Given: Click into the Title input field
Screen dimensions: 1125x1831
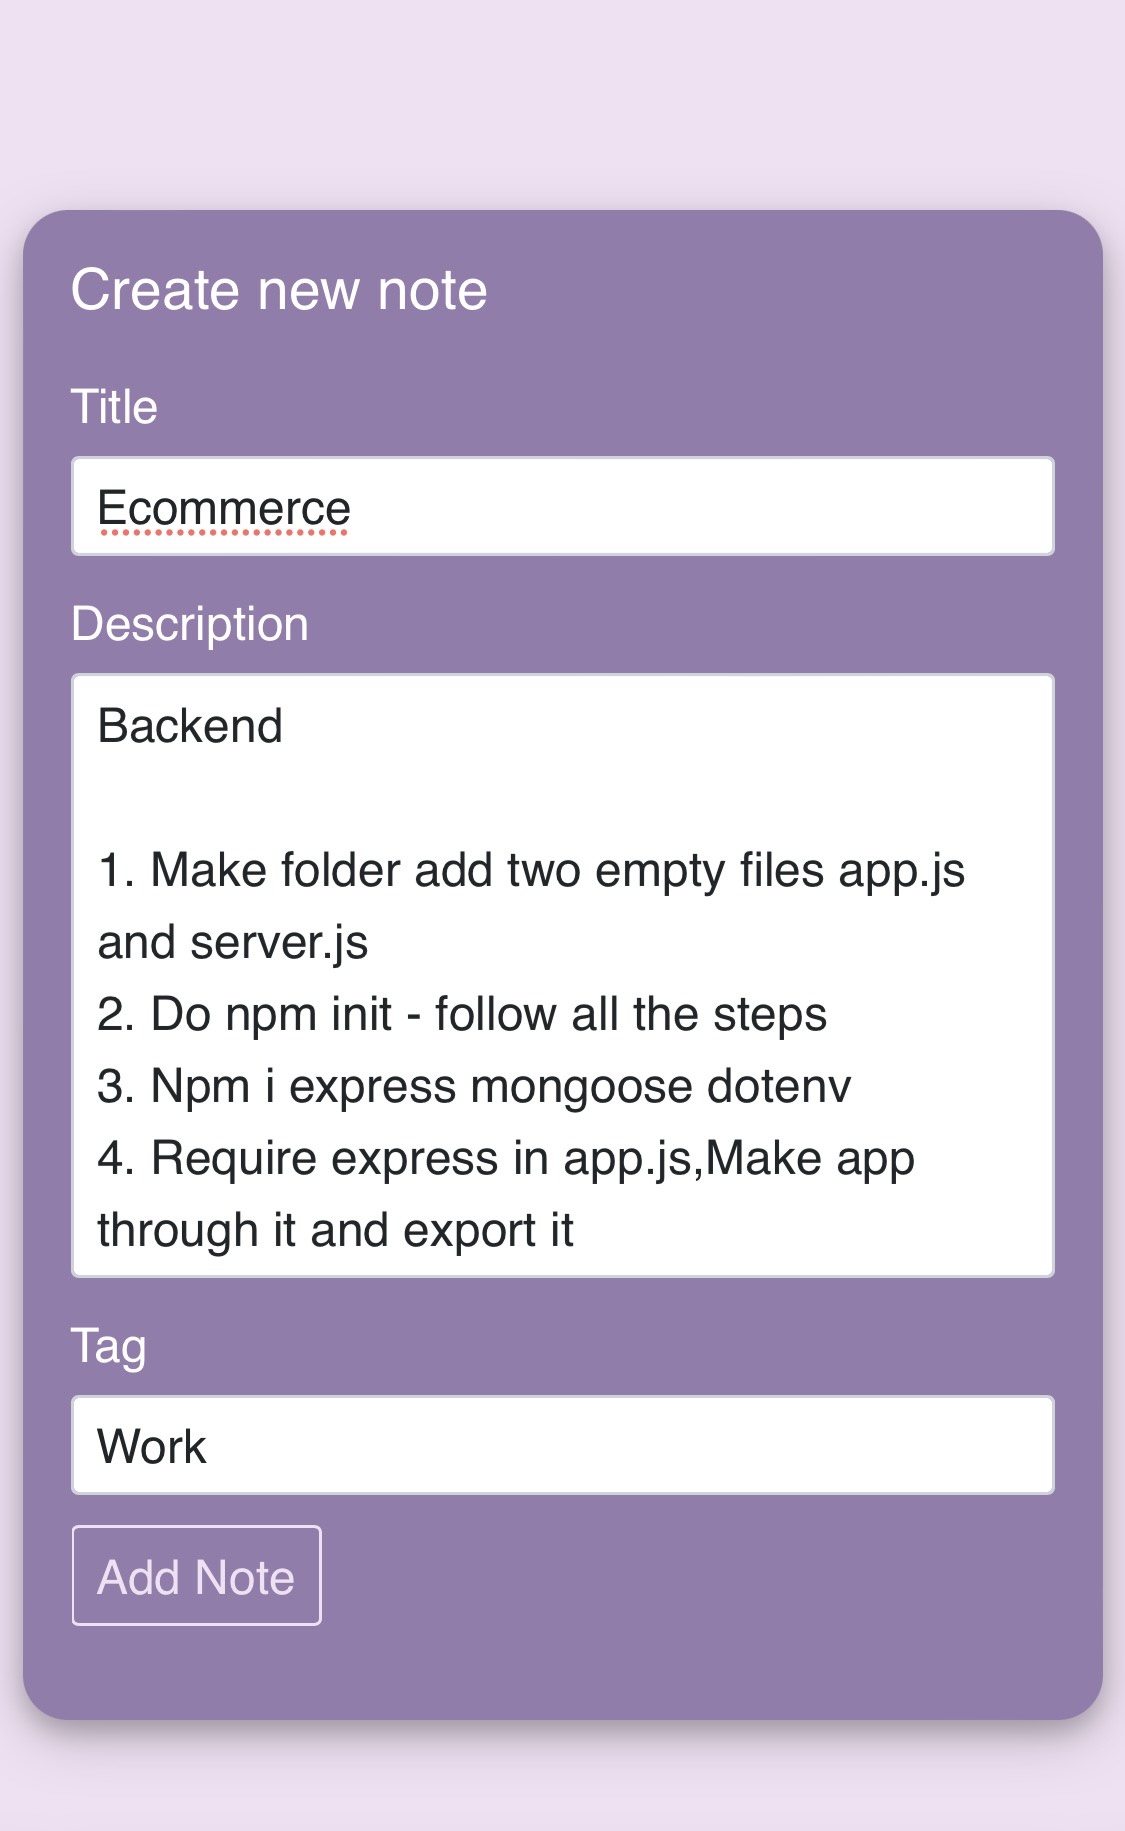Looking at the screenshot, I should click(x=560, y=506).
